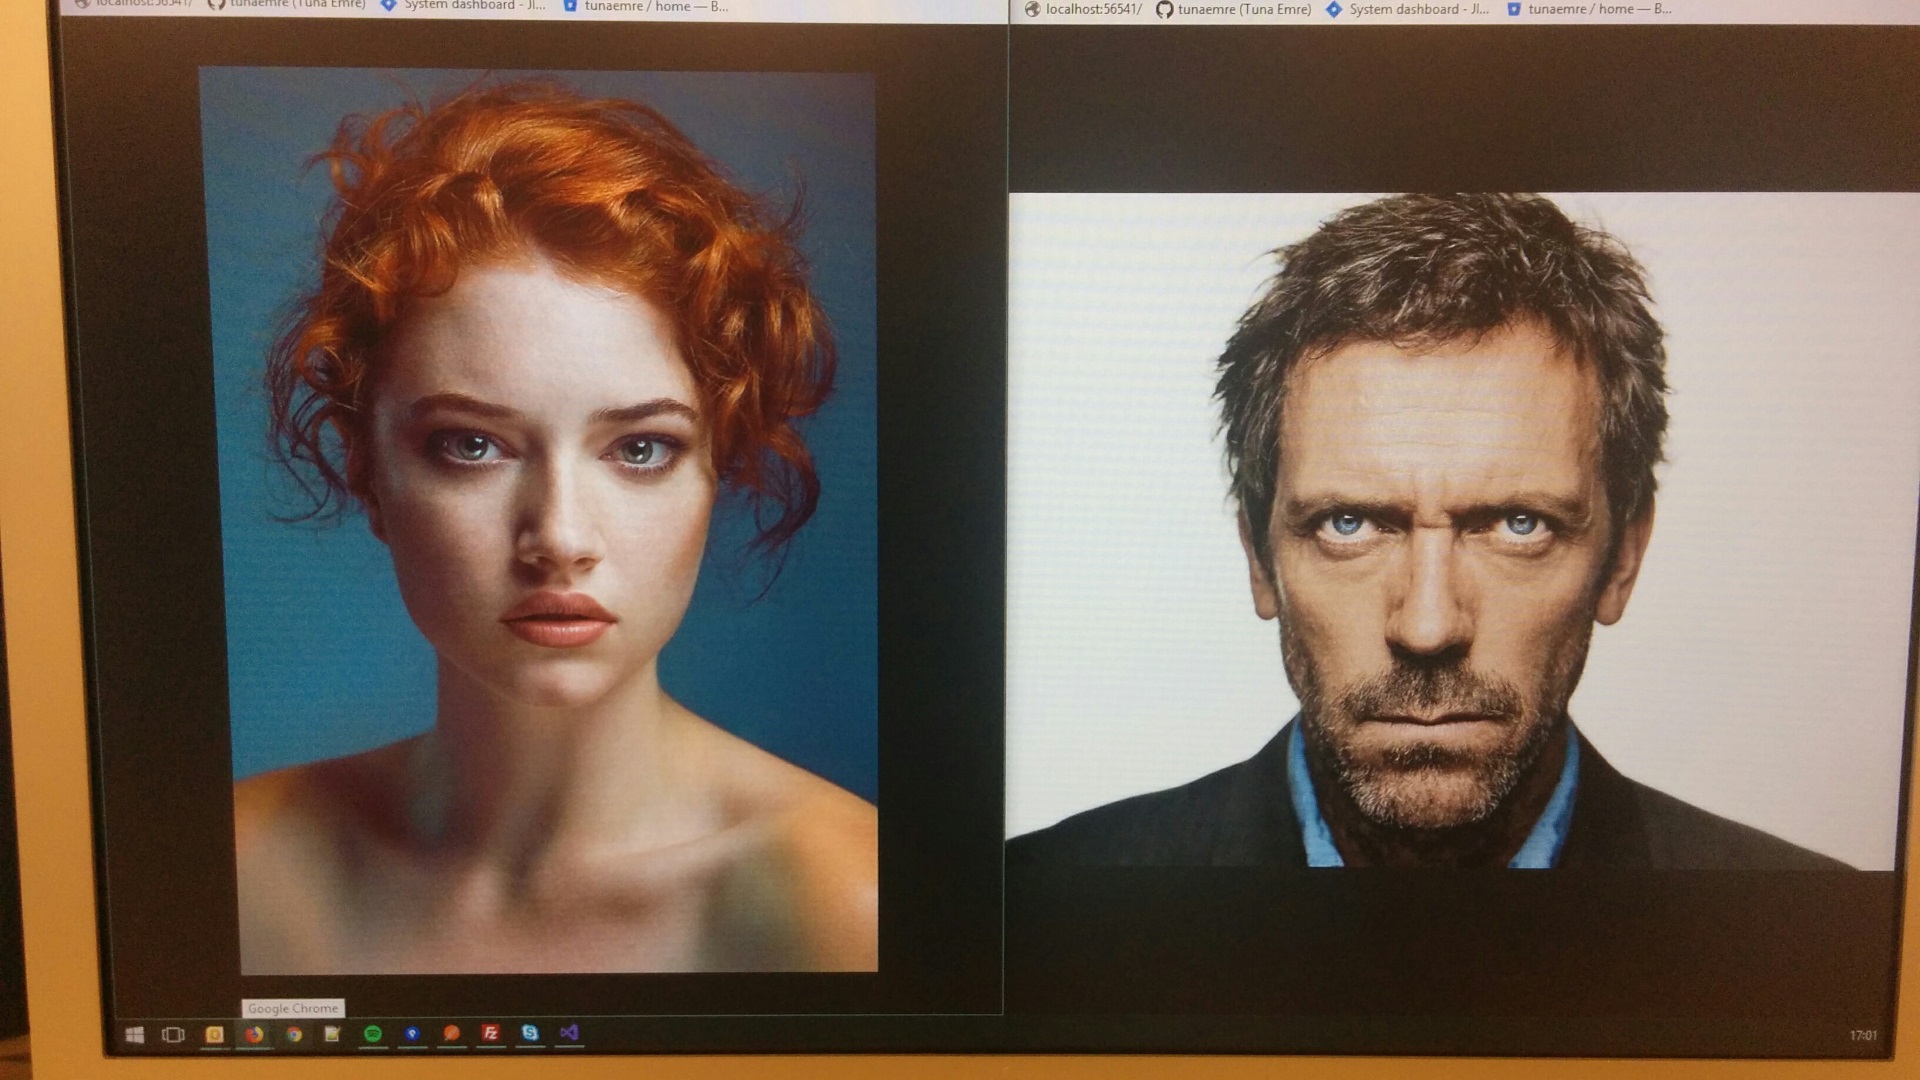This screenshot has width=1920, height=1080.
Task: Open Task View on the taskbar
Action: pyautogui.click(x=173, y=1035)
